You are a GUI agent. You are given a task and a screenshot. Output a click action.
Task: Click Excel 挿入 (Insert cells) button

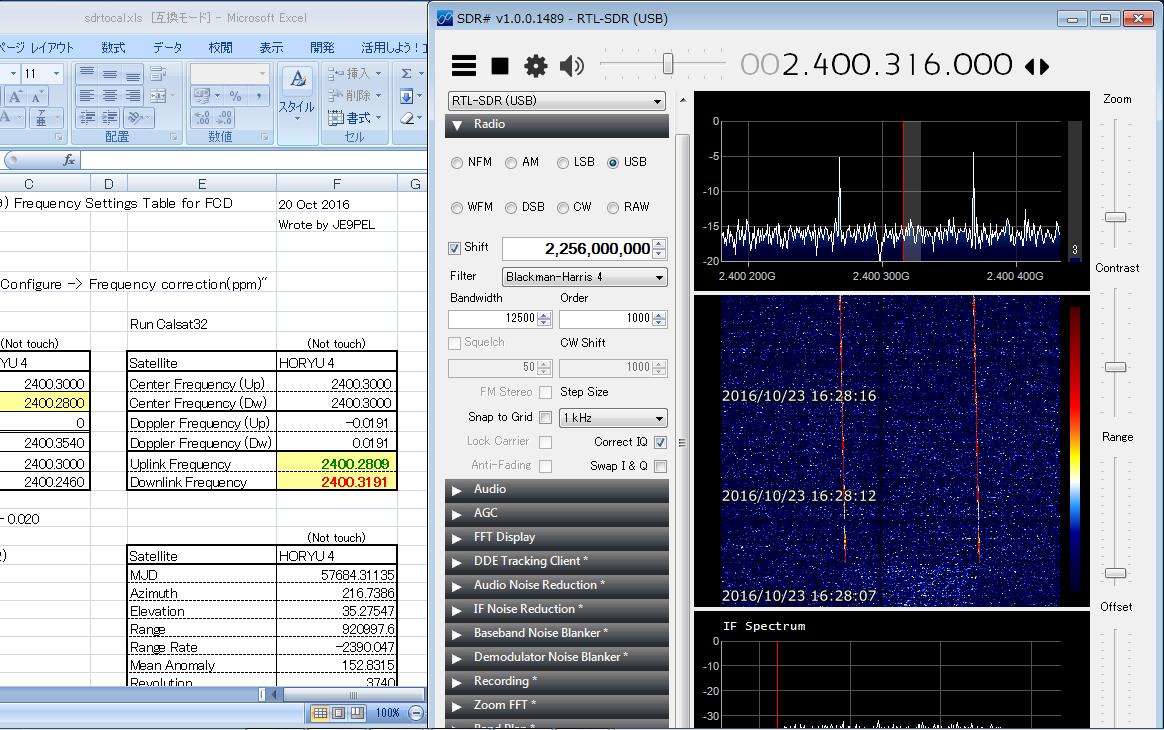click(355, 74)
